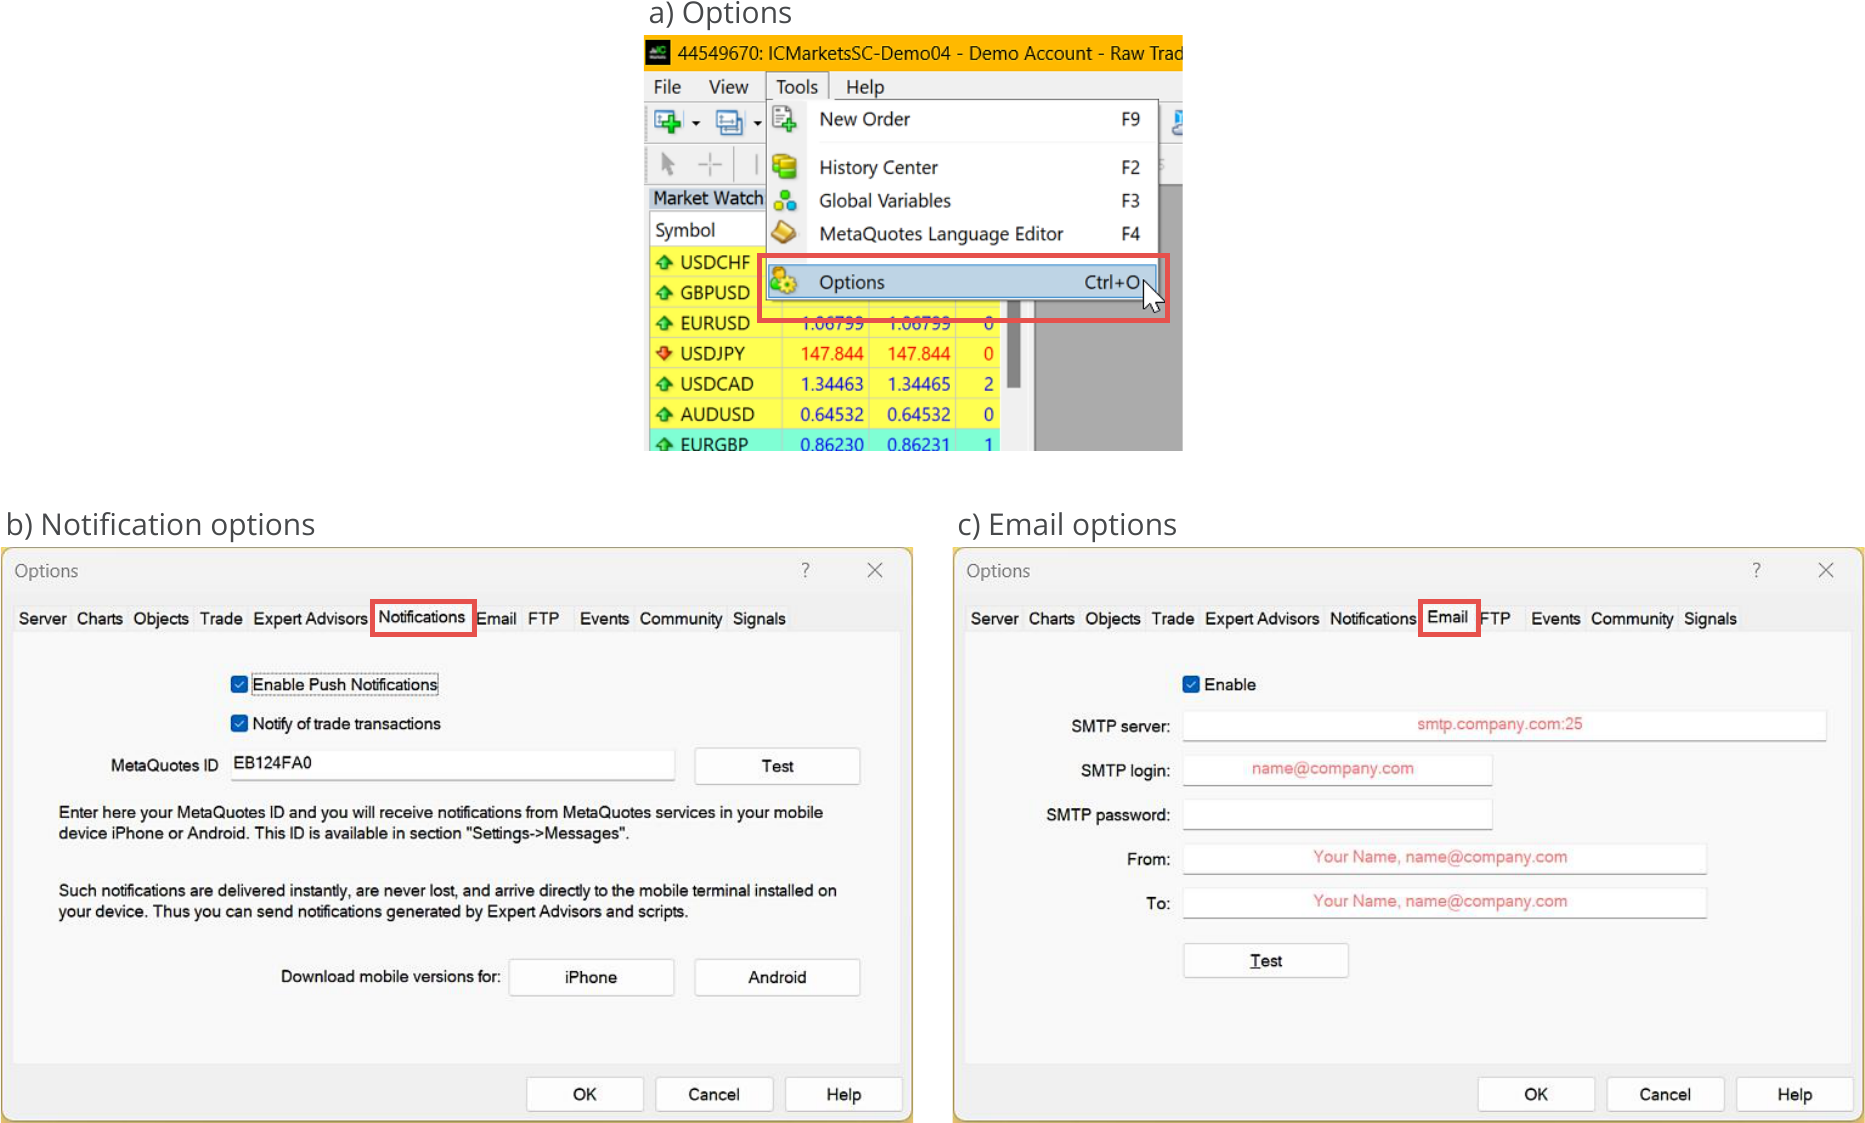The image size is (1865, 1123).
Task: Click the Symbol column header
Action: pos(706,230)
